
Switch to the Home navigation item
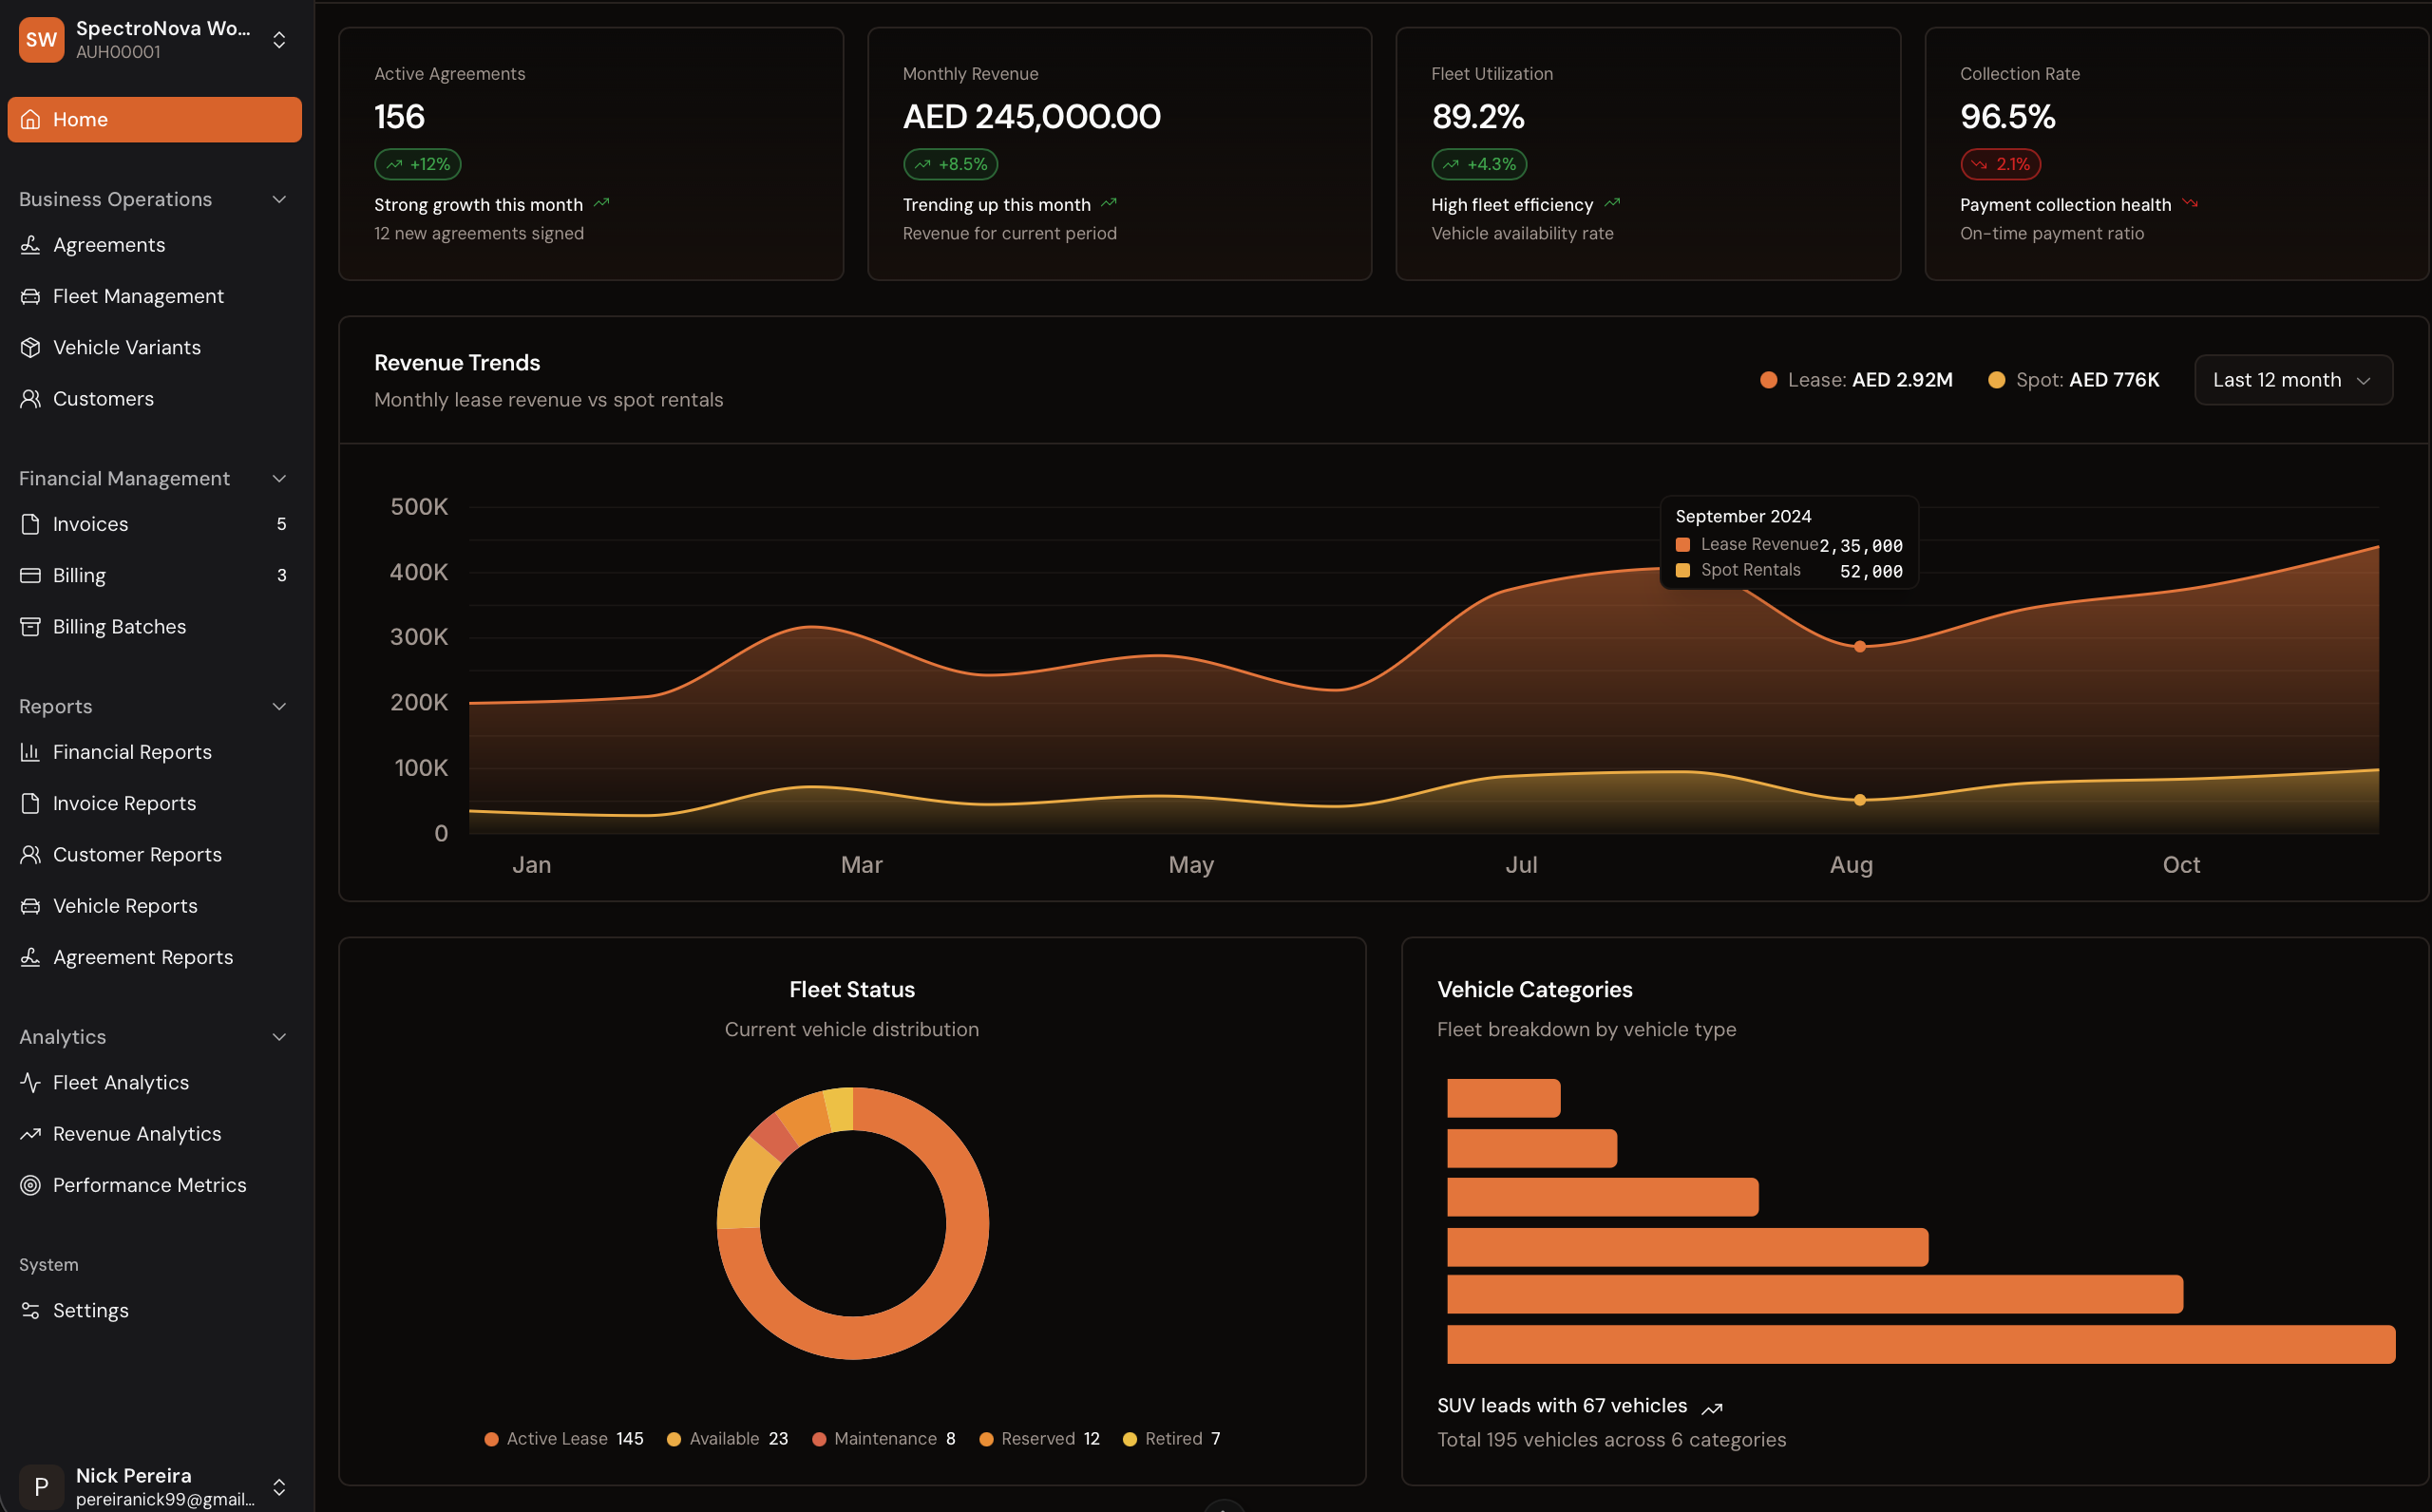(154, 119)
